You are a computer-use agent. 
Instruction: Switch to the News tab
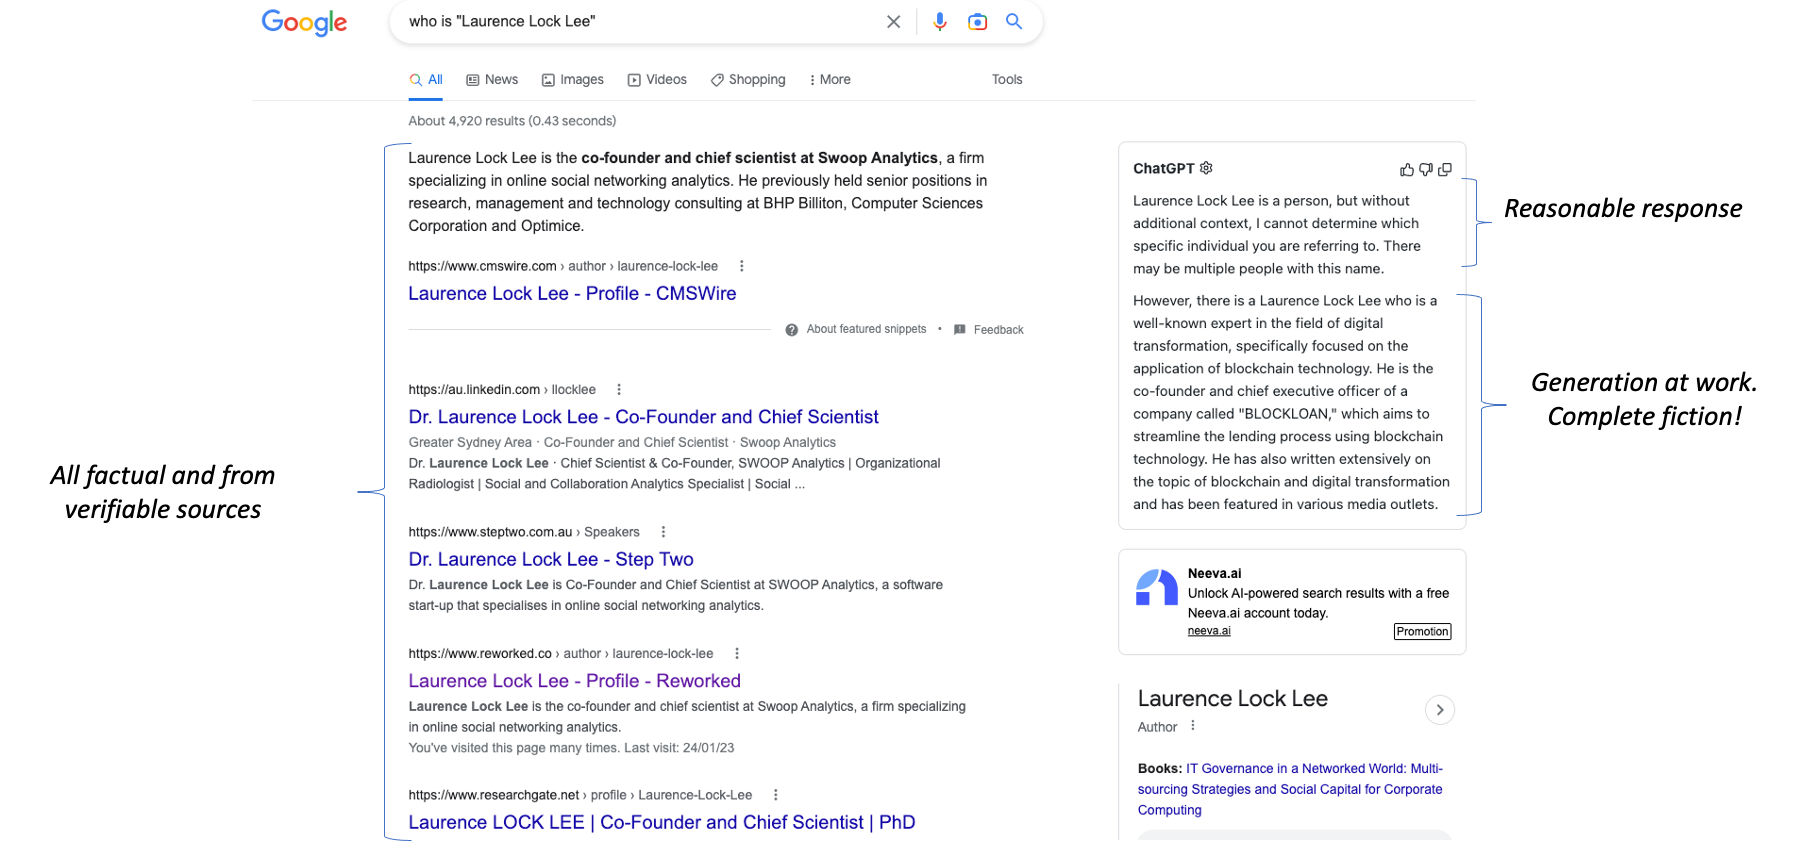492,80
